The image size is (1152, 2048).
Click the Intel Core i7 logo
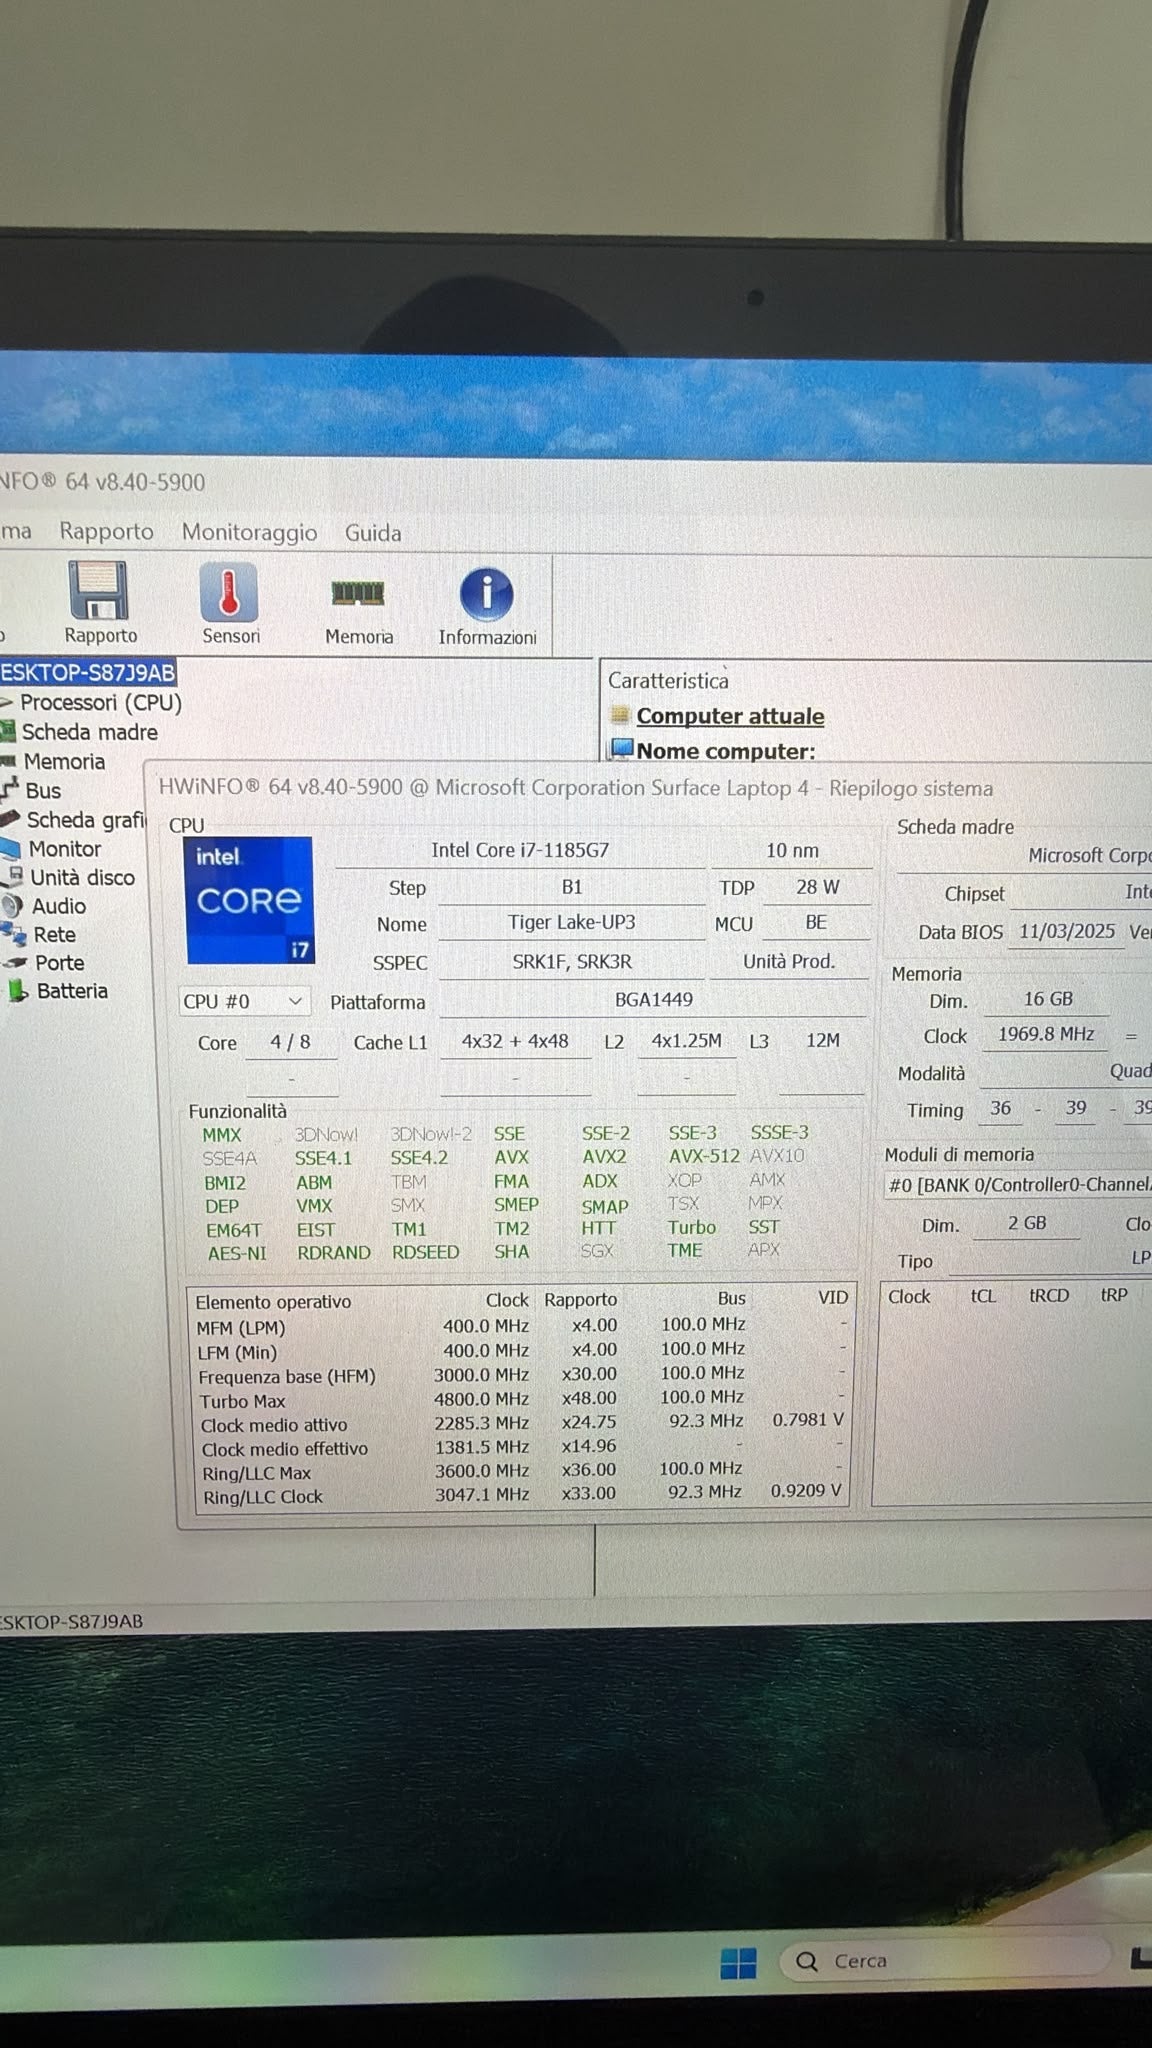(x=250, y=900)
